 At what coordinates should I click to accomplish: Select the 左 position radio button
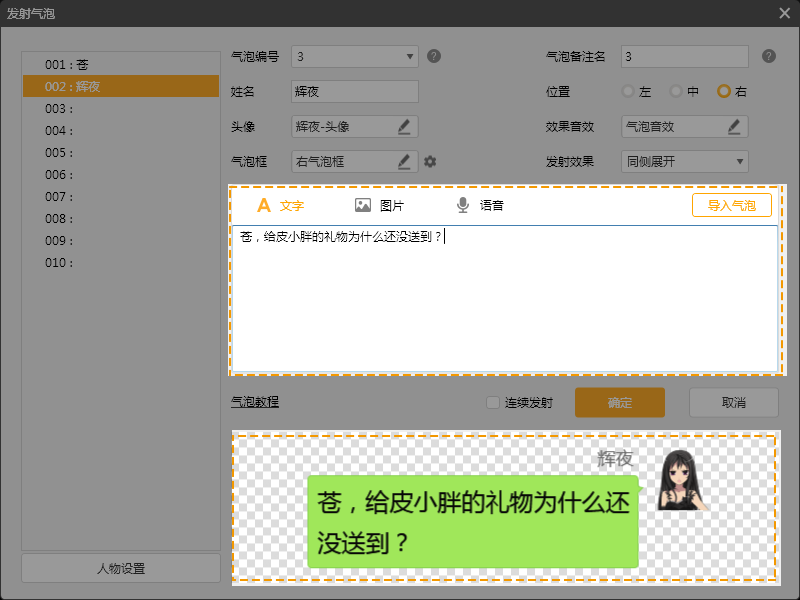(x=629, y=92)
